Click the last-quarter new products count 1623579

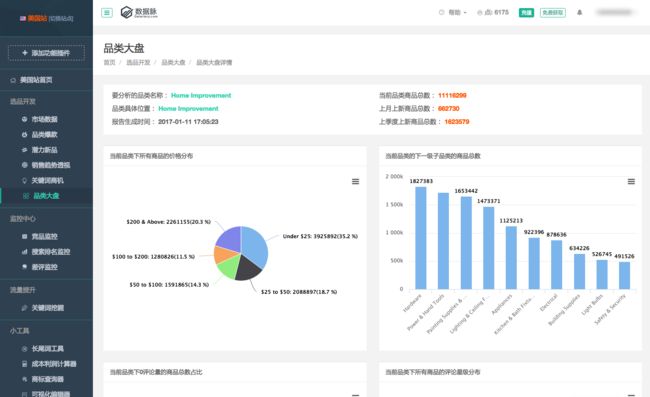[457, 121]
